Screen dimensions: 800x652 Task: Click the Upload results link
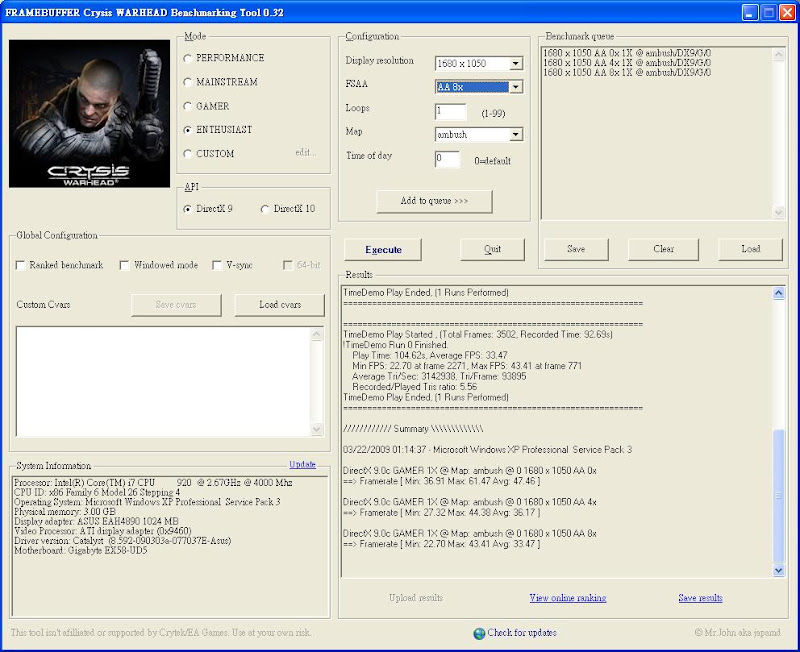click(416, 598)
